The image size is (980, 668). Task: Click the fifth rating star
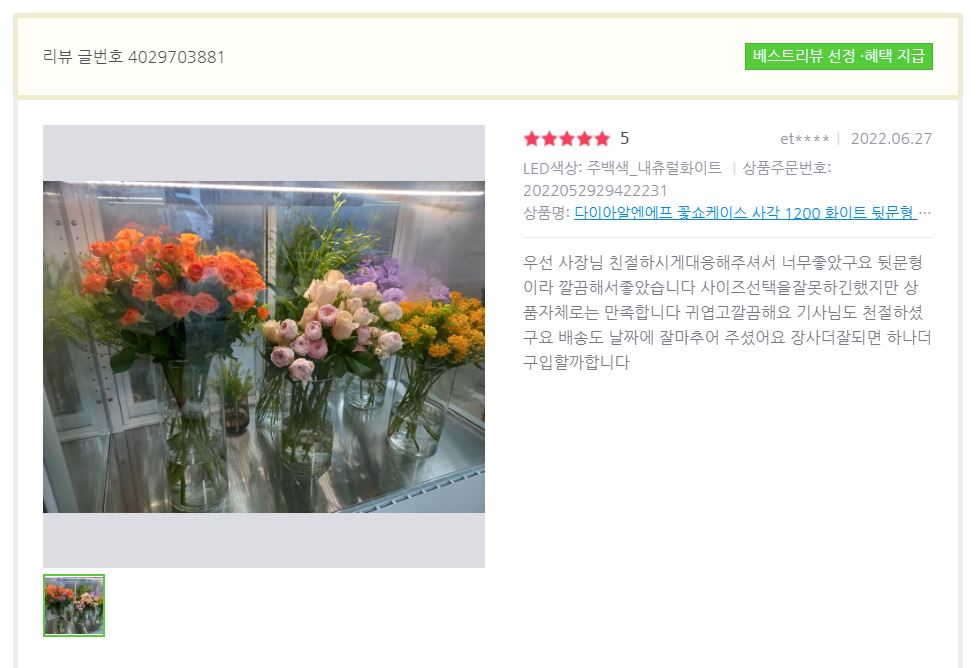point(601,139)
